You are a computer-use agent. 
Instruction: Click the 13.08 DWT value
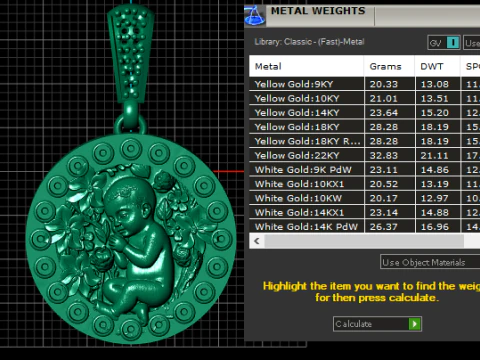coord(435,84)
